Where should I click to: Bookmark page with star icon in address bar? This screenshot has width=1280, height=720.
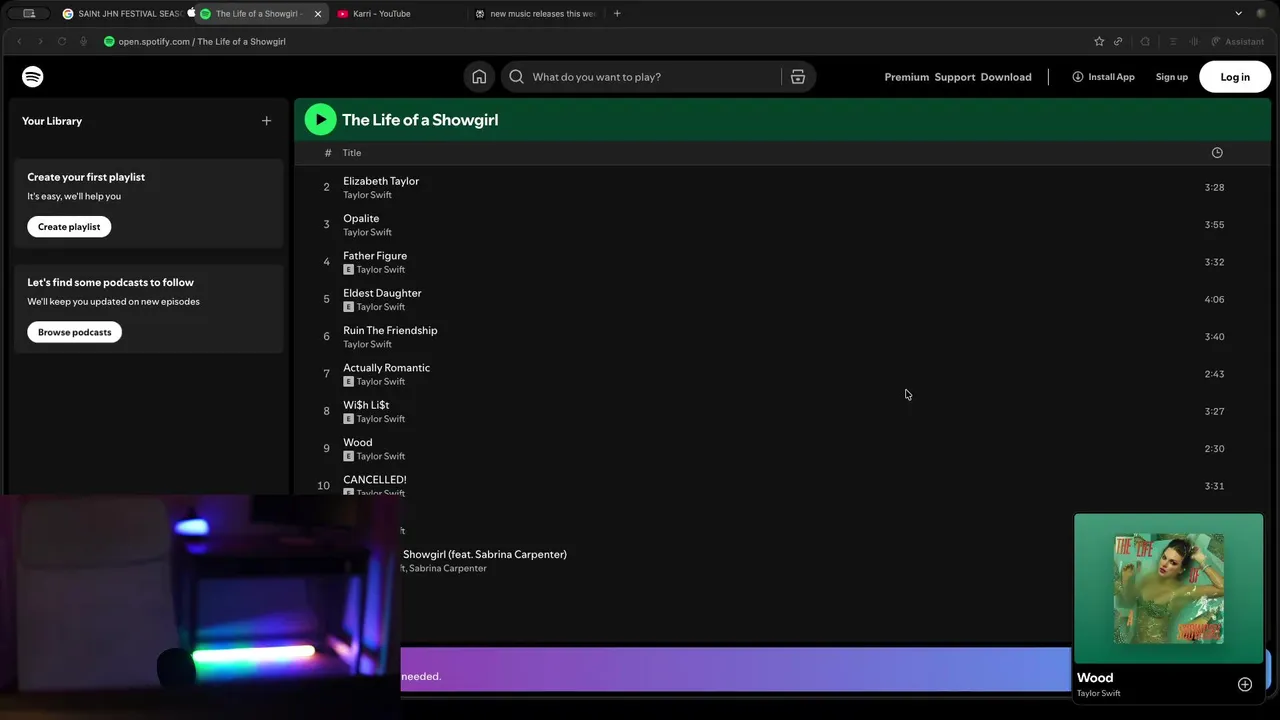[x=1099, y=41]
